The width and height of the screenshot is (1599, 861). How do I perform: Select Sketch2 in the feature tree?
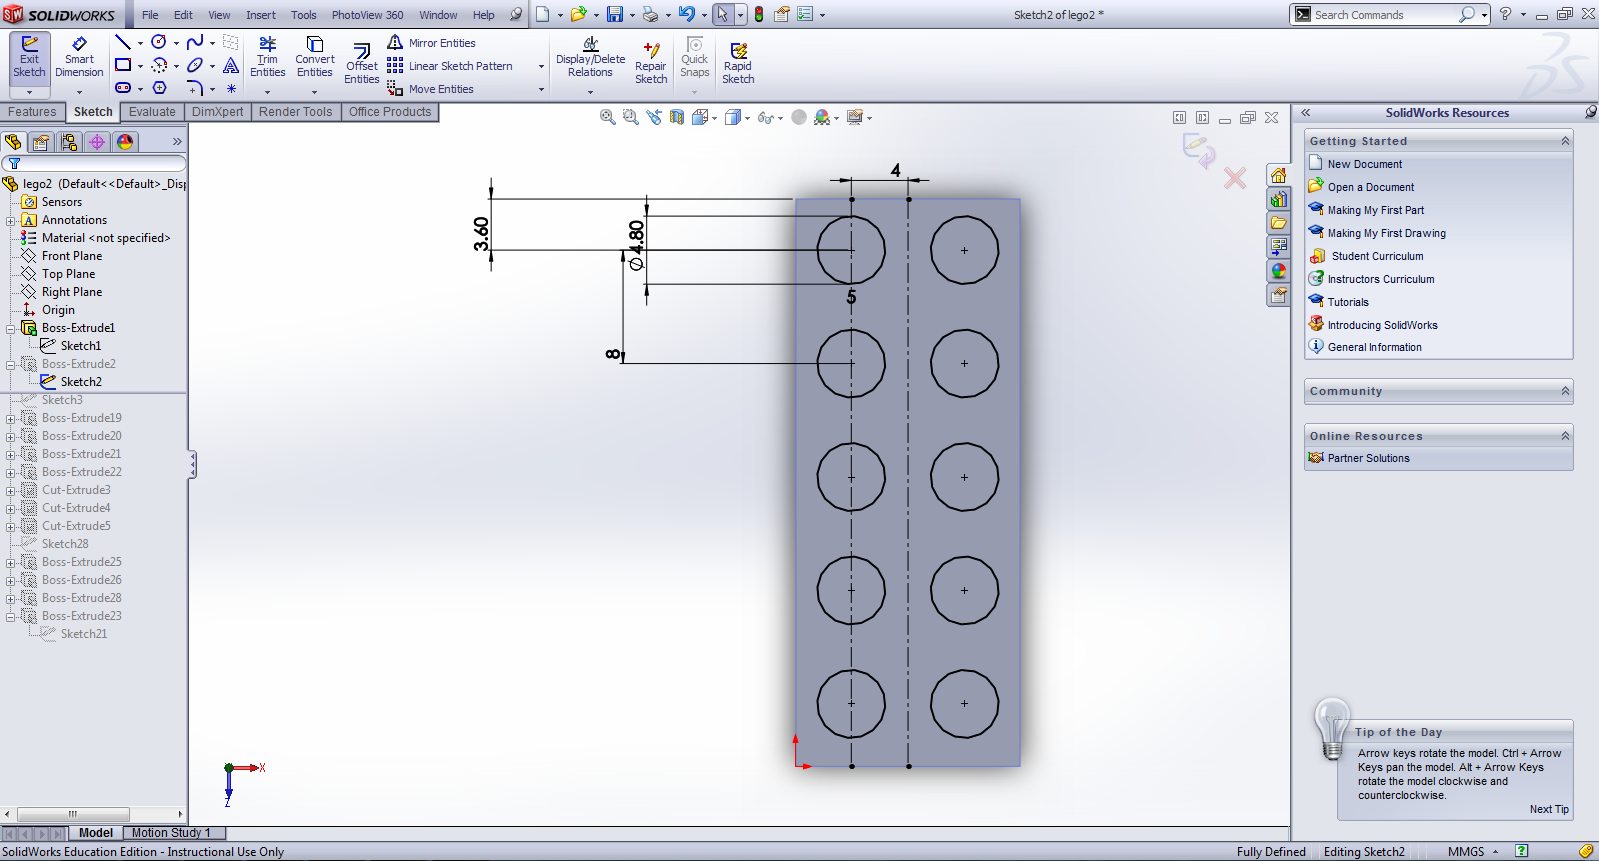tap(81, 382)
